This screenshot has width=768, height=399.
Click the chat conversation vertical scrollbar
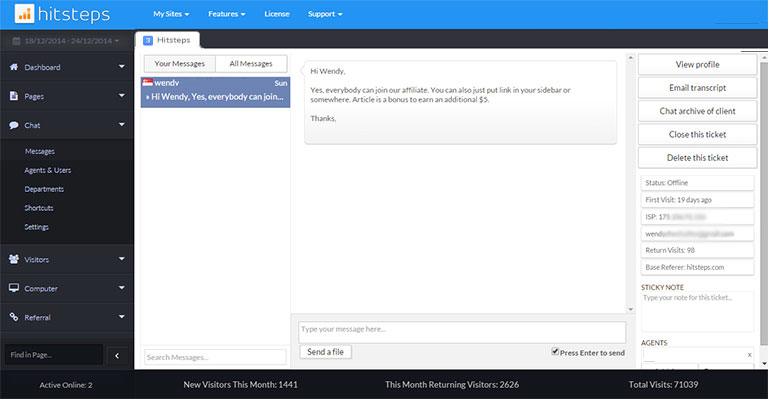tap(630, 184)
